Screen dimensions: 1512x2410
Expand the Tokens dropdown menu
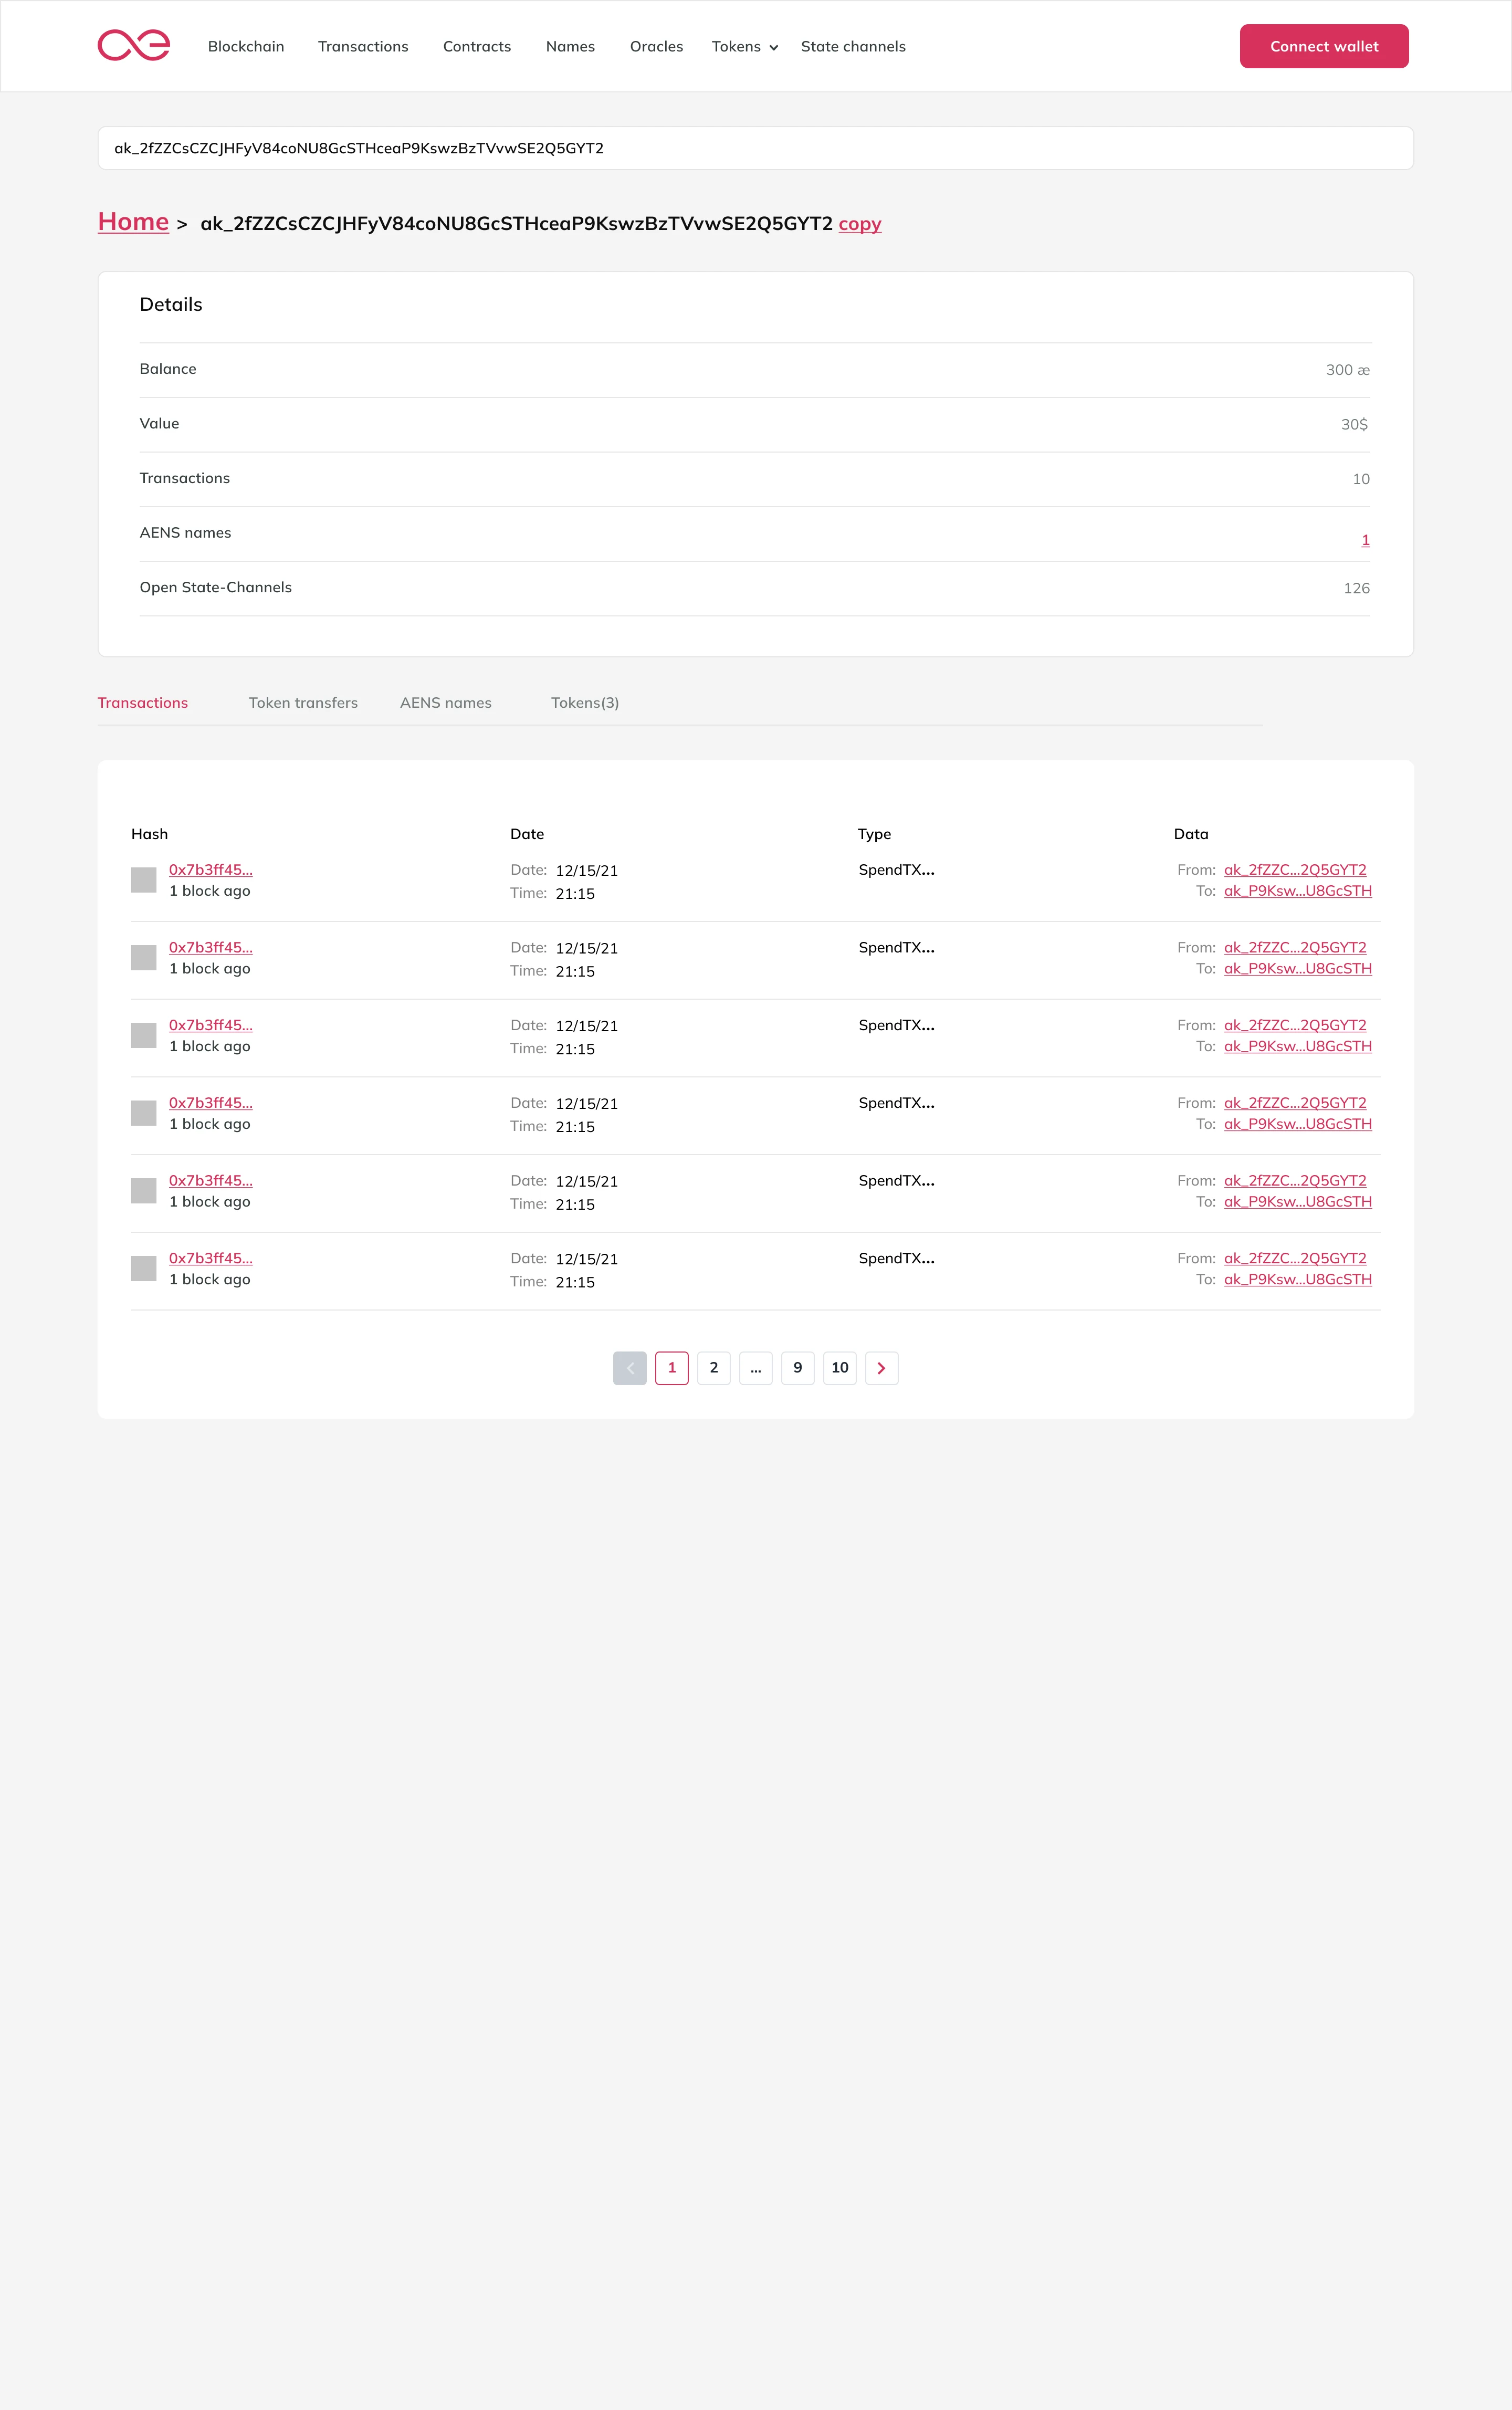point(745,47)
